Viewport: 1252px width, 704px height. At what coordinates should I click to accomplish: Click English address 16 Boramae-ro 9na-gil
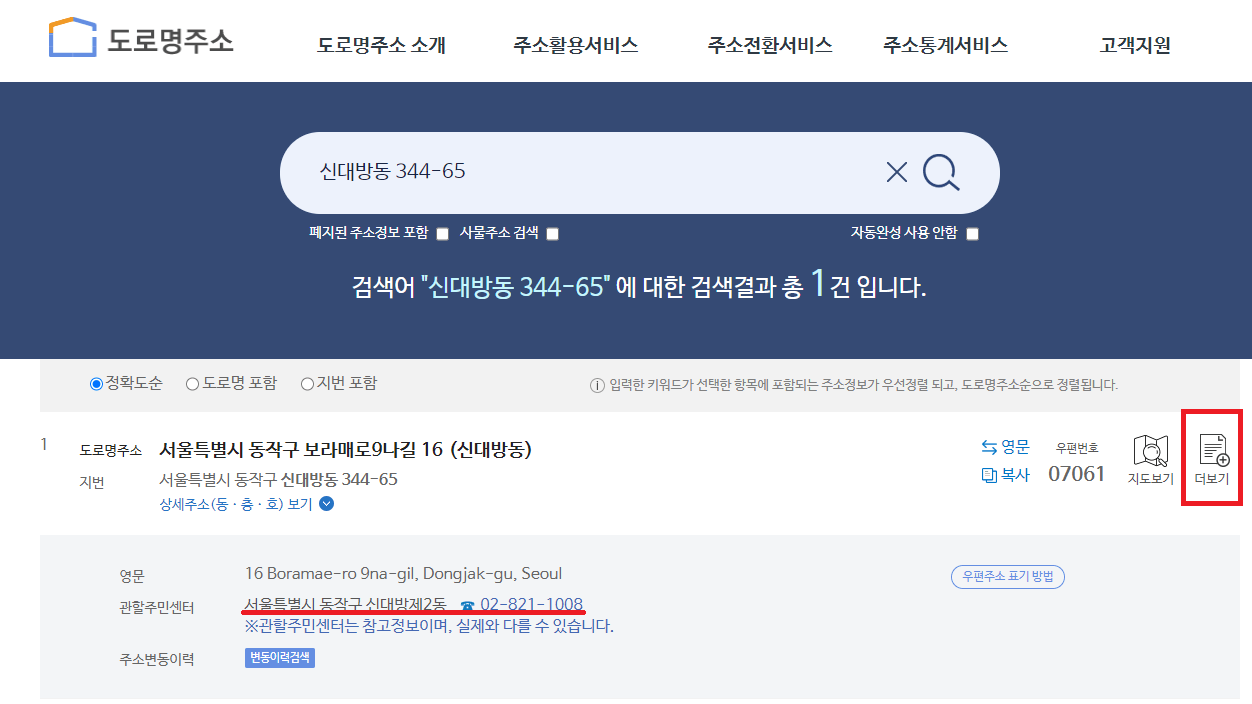(x=403, y=574)
